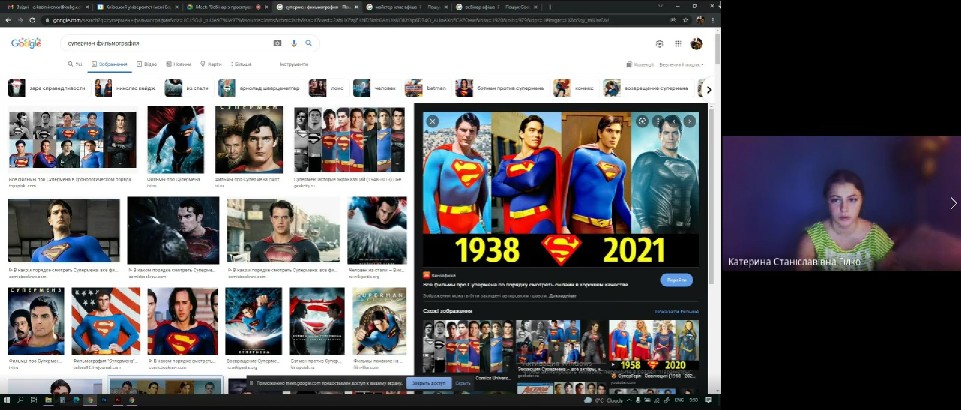Click the blue magnifier search button
Image resolution: width=961 pixels, height=410 pixels.
(309, 44)
